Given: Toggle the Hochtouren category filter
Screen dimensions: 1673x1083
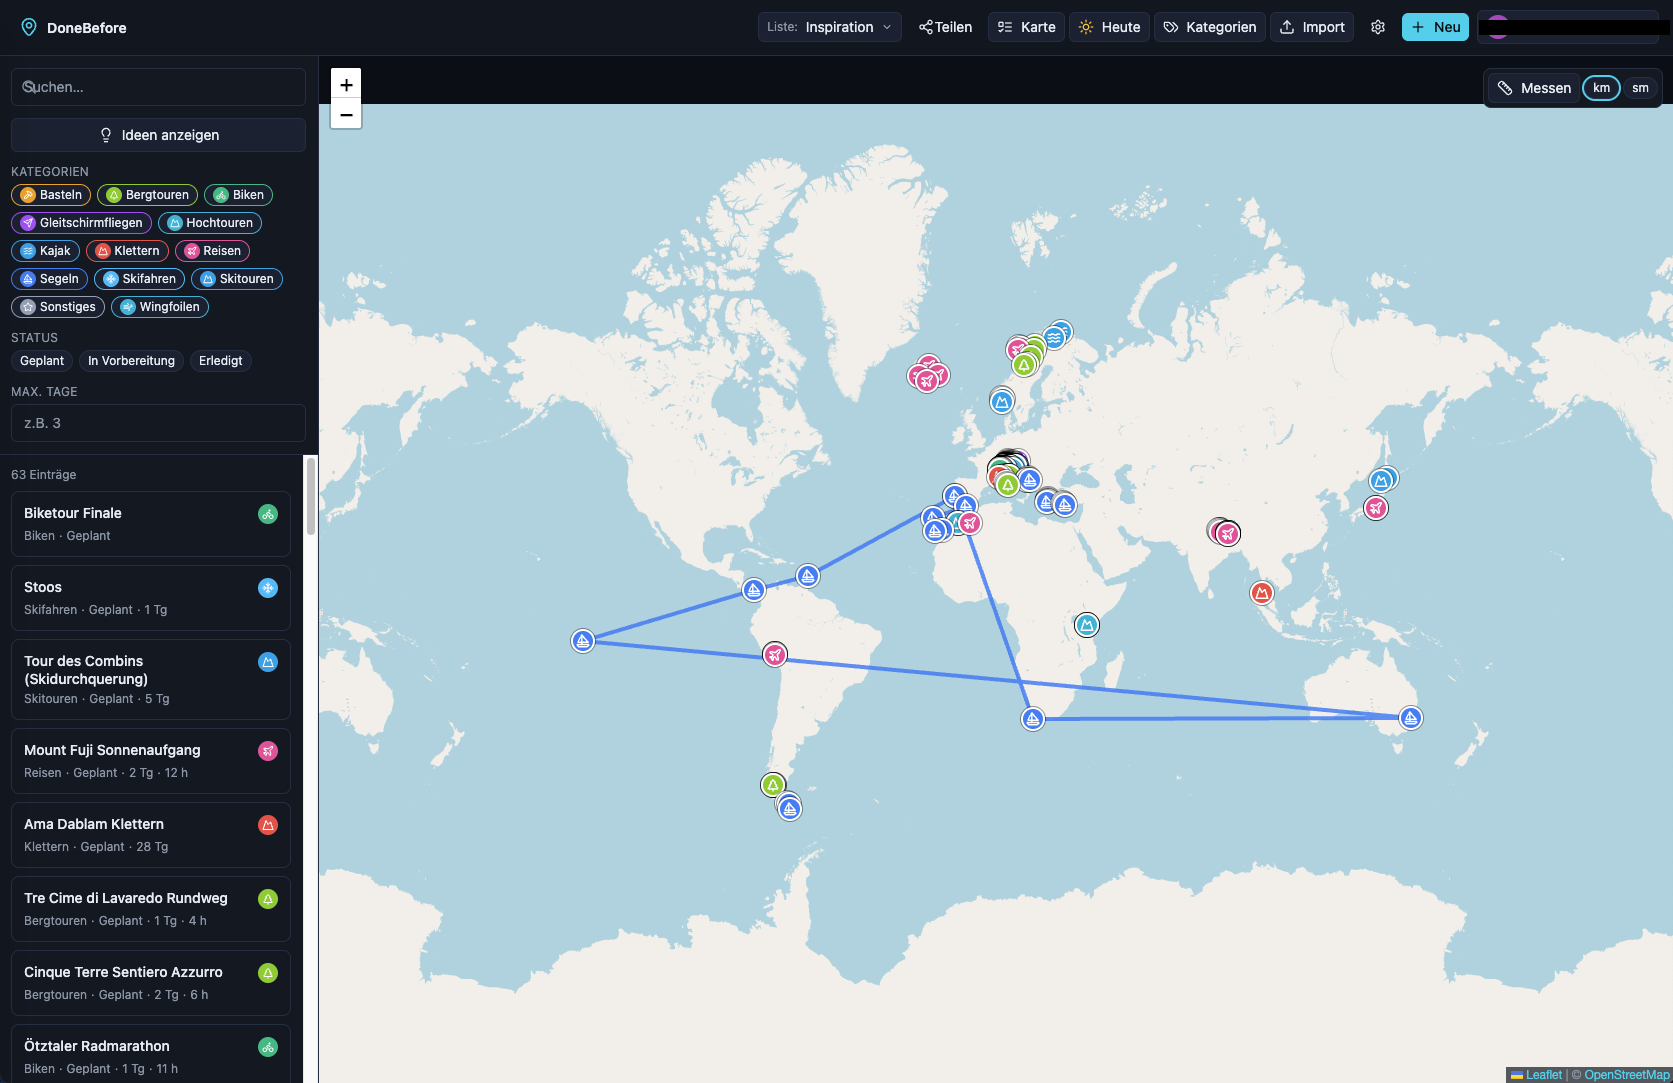Looking at the screenshot, I should tap(210, 223).
